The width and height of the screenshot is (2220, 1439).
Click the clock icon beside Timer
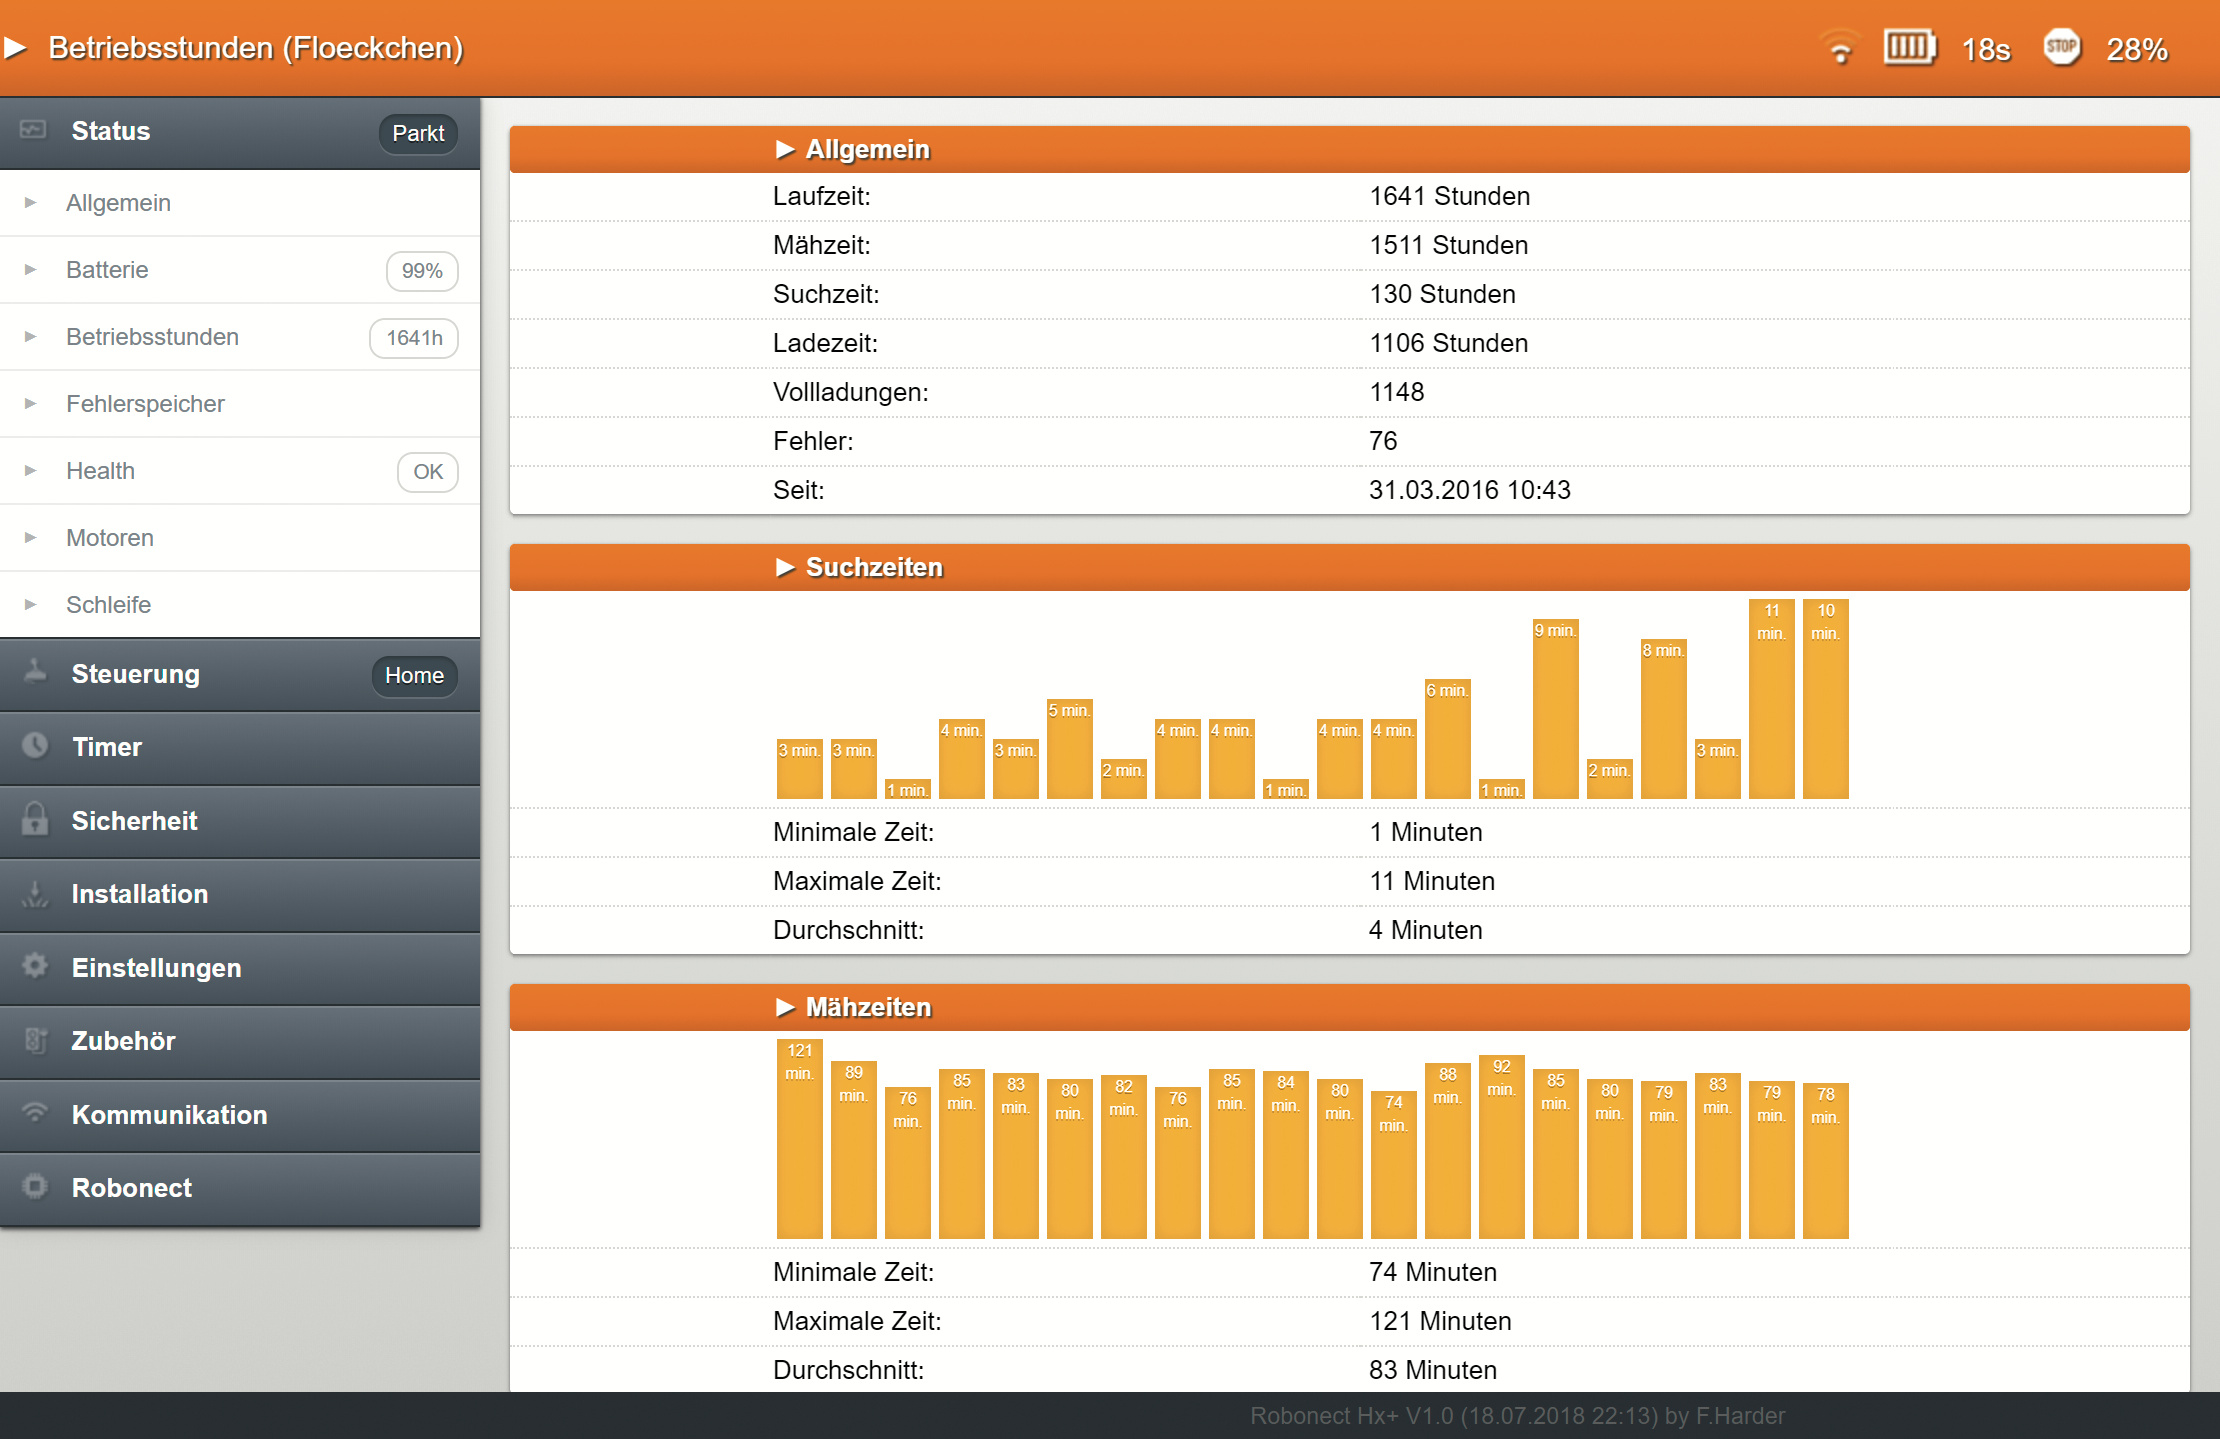pyautogui.click(x=35, y=746)
